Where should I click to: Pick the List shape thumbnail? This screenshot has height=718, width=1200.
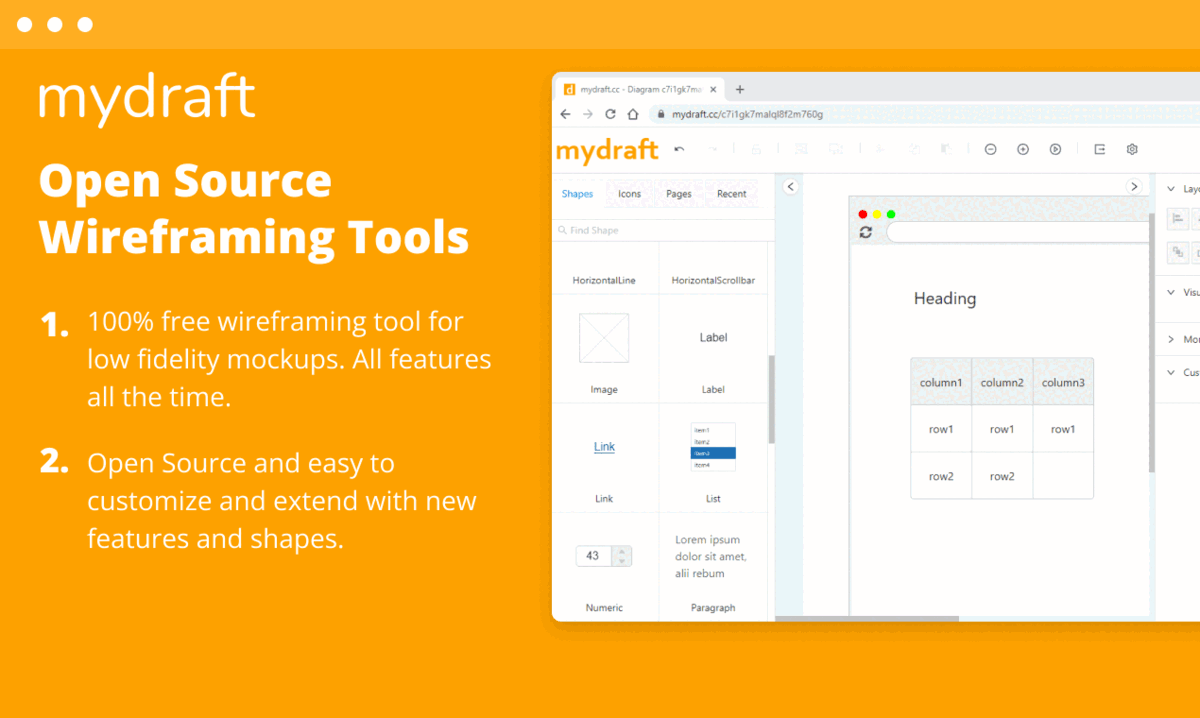click(713, 447)
